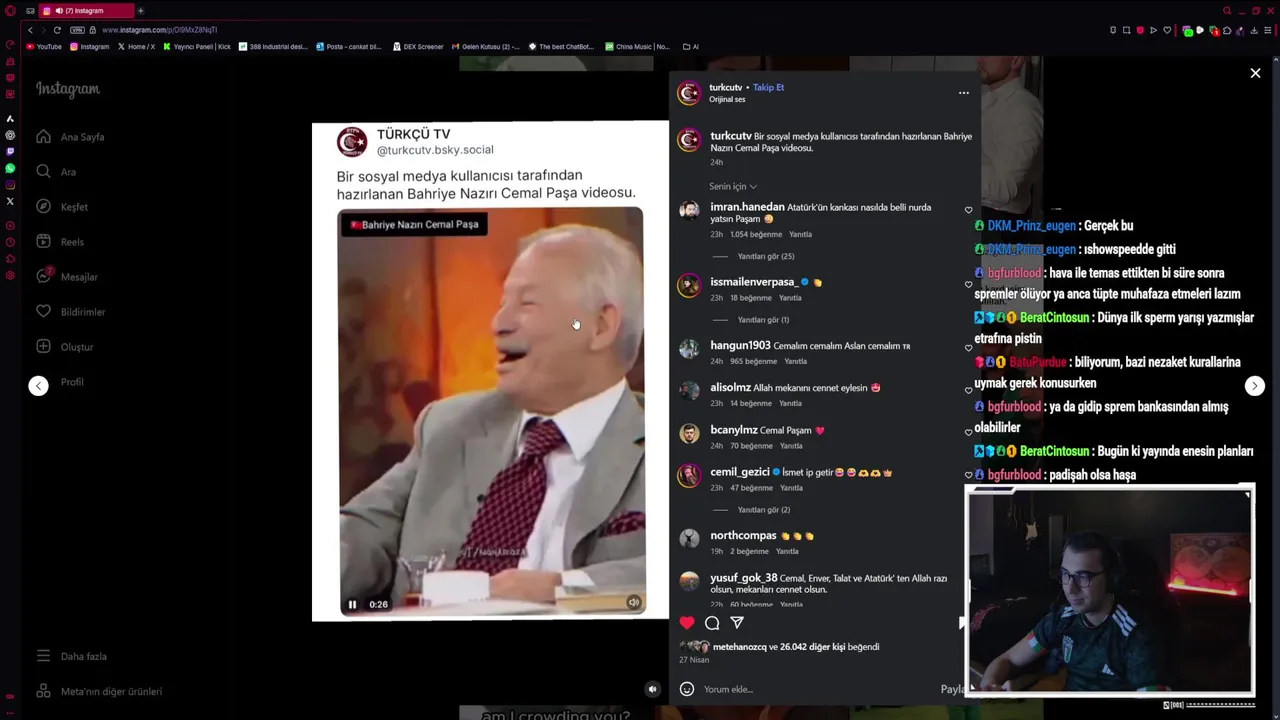Open Daha fazla menu in sidebar
1280x720 pixels.
tap(83, 656)
